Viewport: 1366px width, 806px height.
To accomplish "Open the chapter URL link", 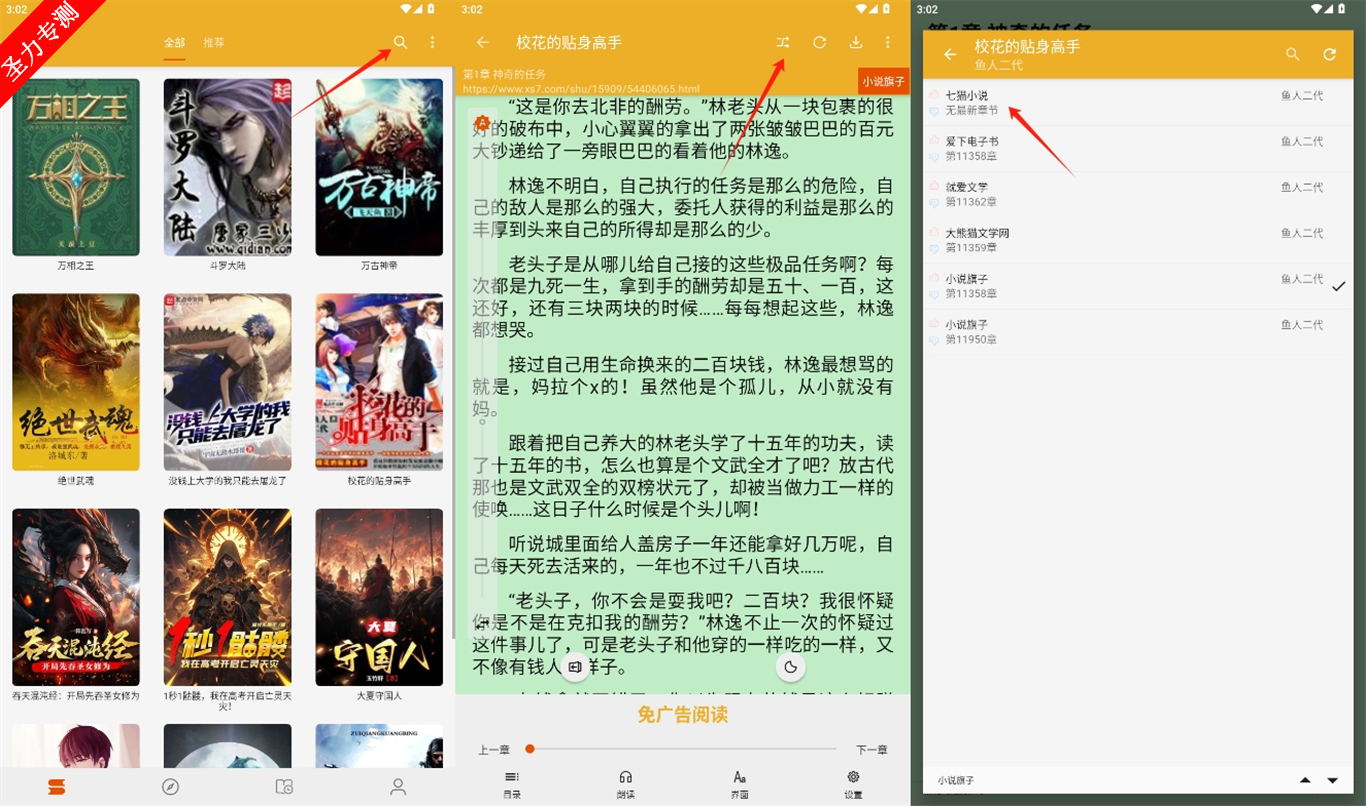I will 581,89.
